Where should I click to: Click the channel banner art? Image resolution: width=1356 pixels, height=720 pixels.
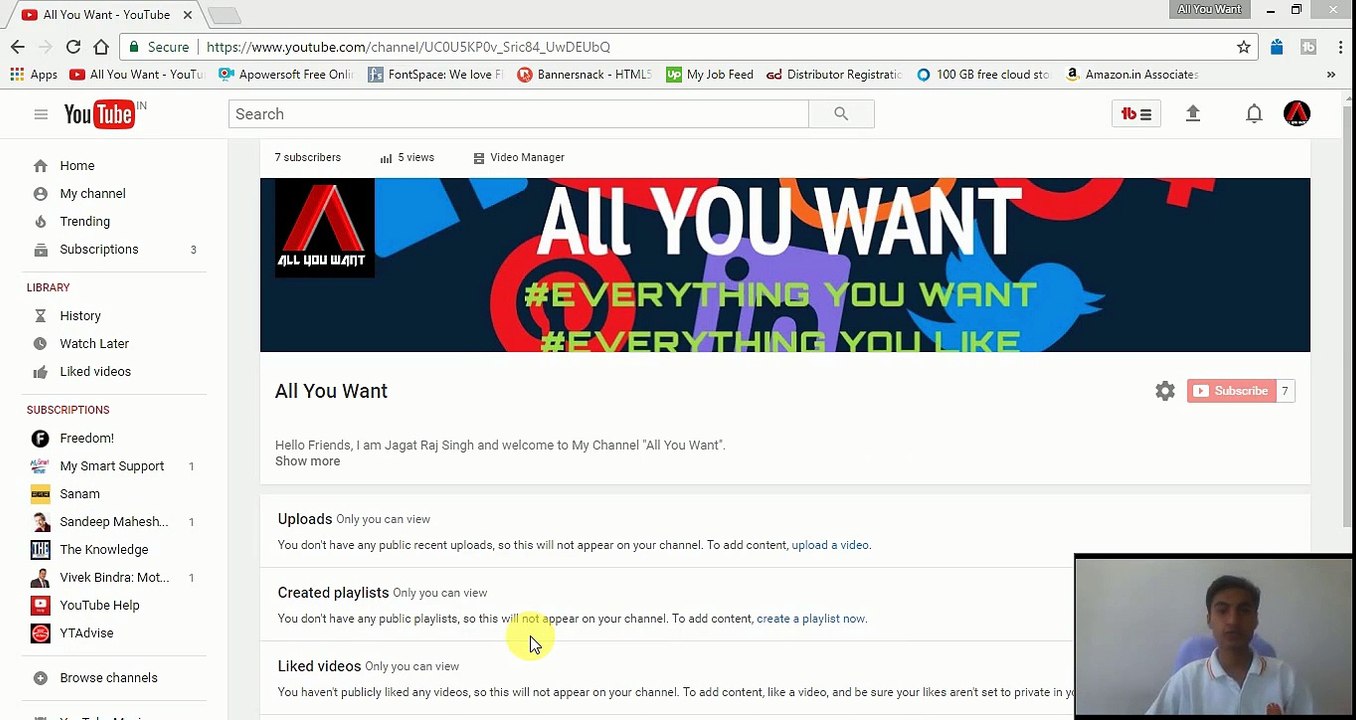click(x=785, y=265)
